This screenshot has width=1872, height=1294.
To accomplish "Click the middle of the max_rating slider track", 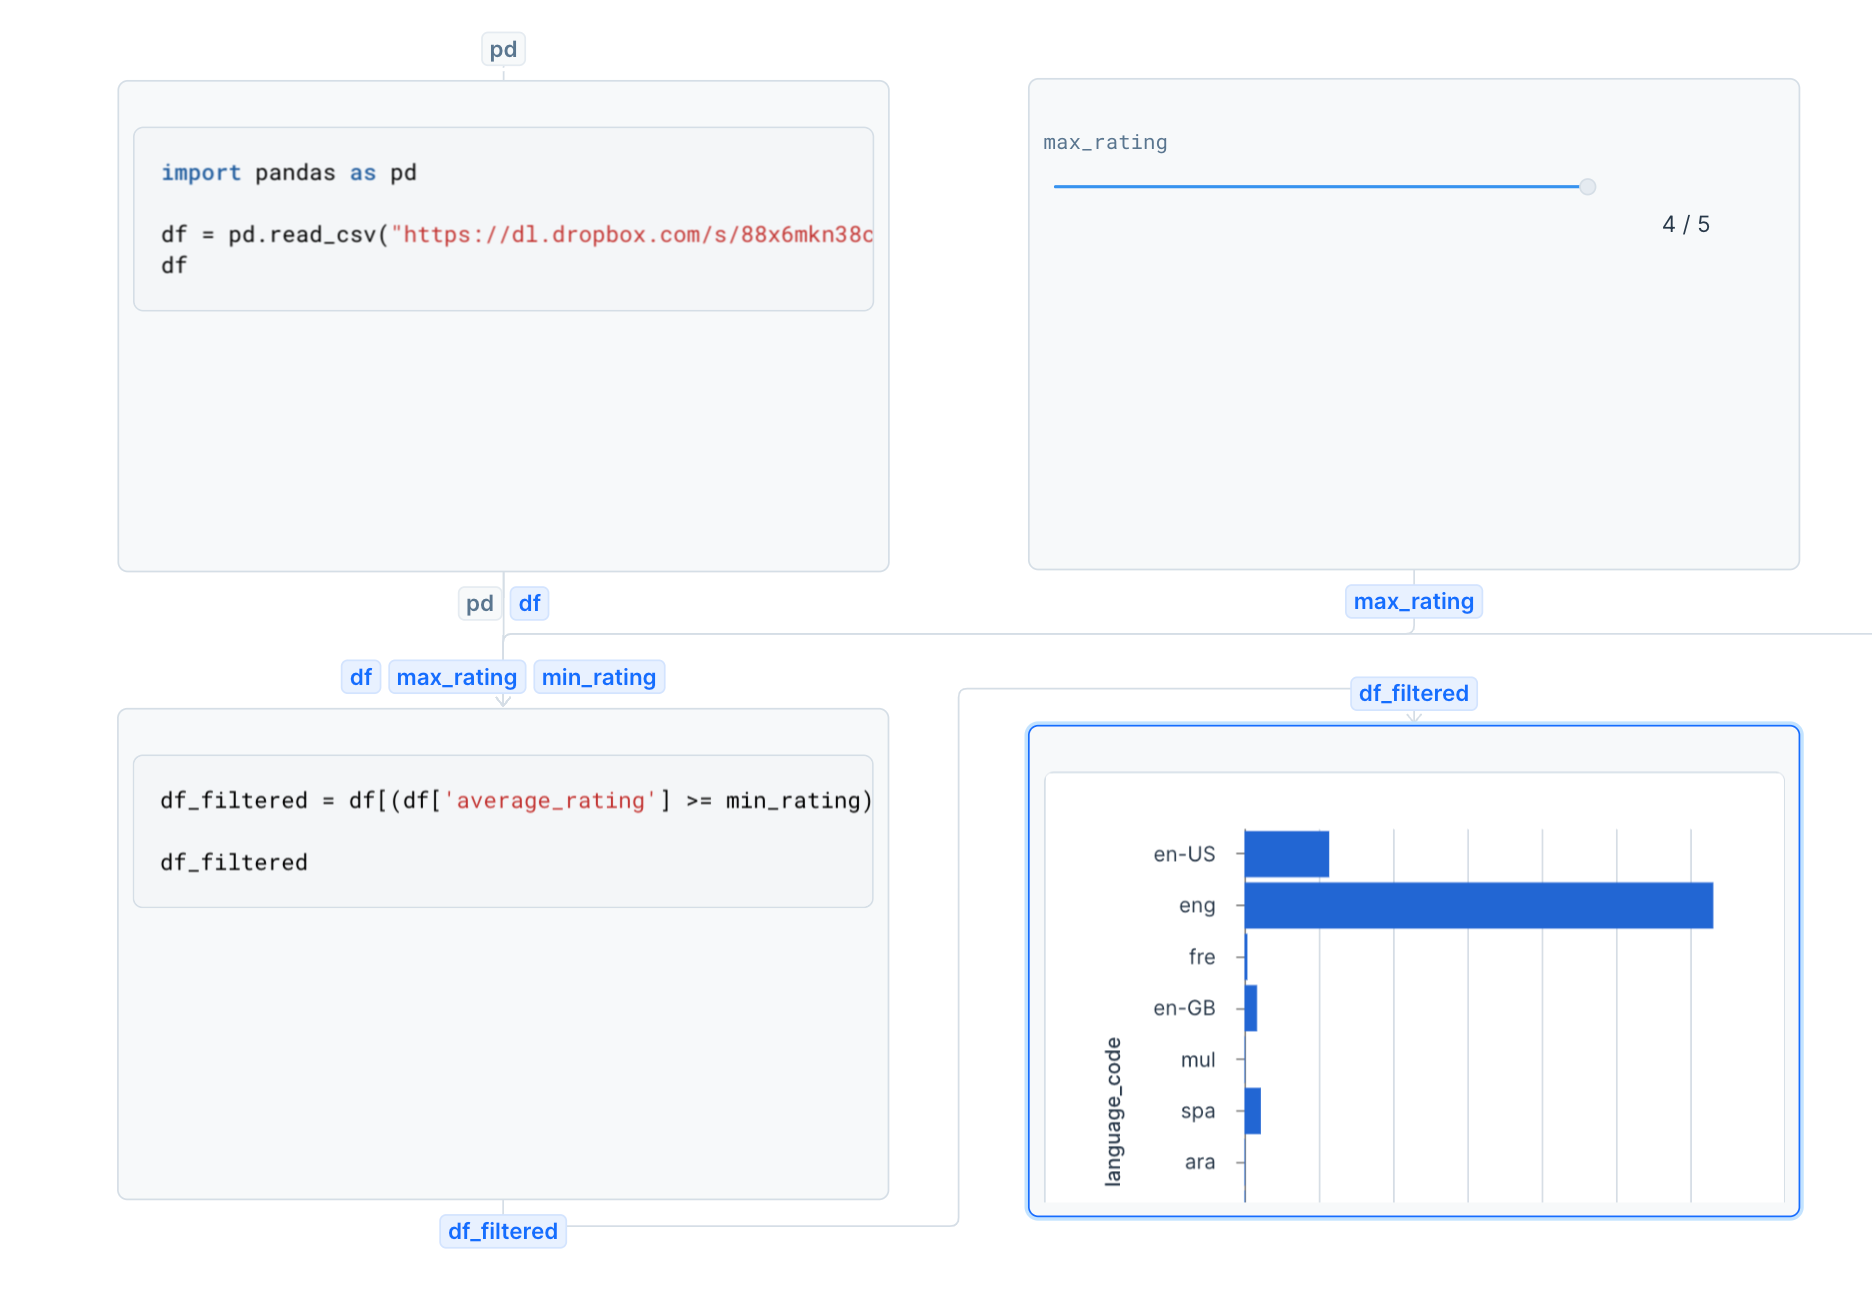I will tap(1320, 187).
